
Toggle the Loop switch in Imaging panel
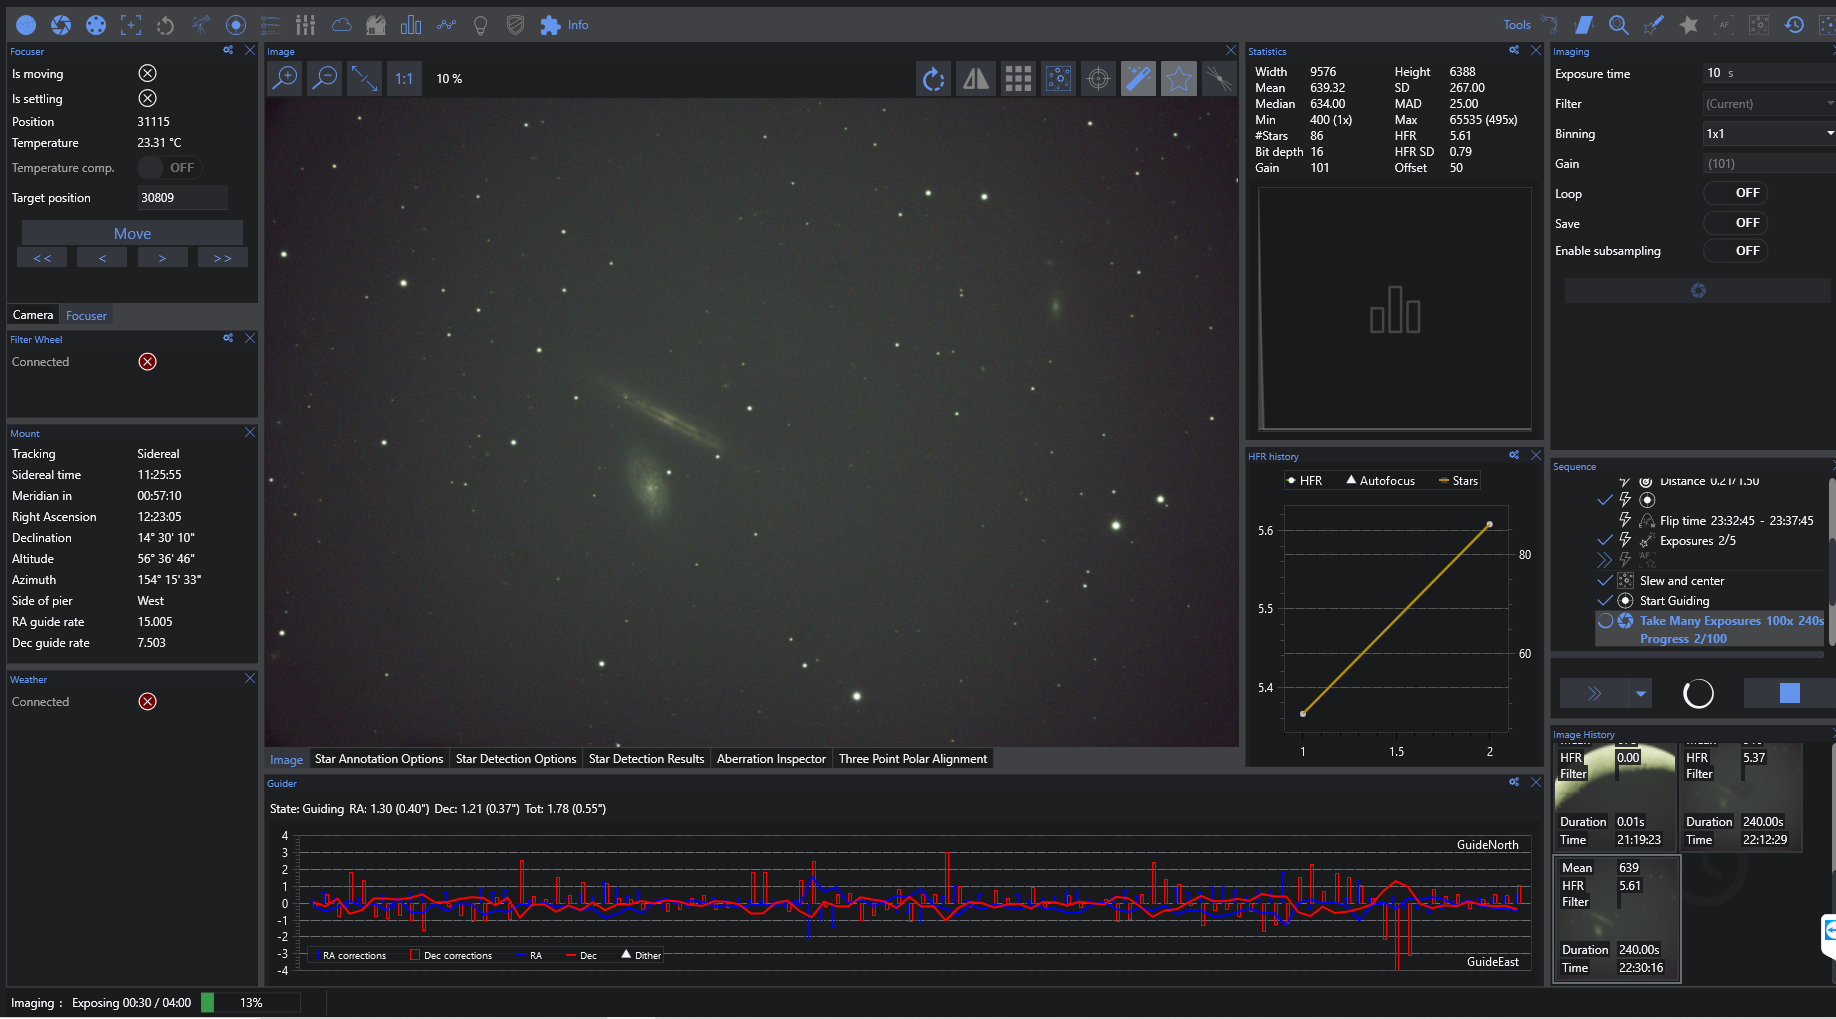(1735, 193)
